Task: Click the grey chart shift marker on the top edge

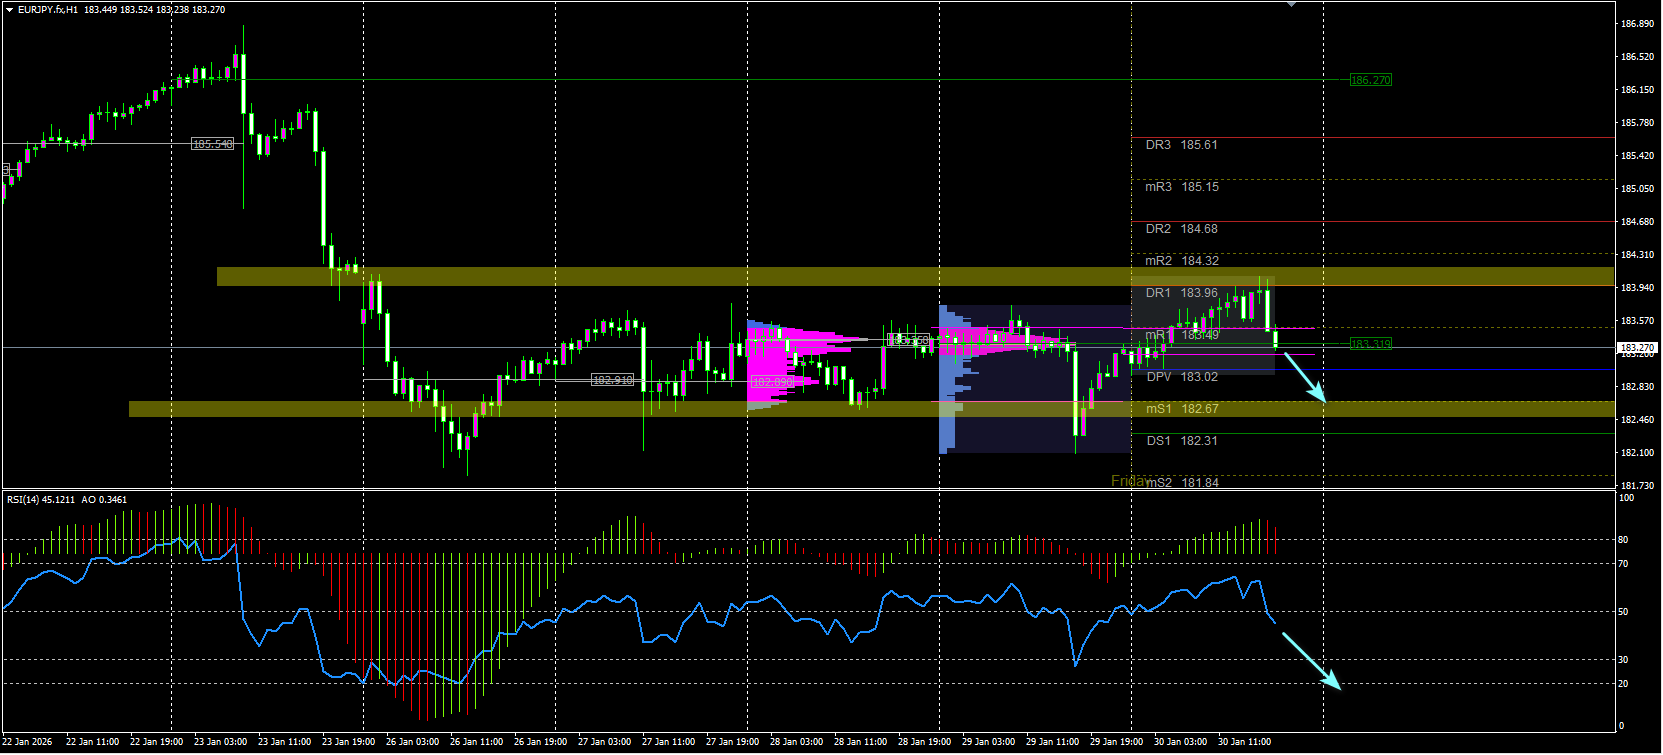Action: (x=1291, y=4)
